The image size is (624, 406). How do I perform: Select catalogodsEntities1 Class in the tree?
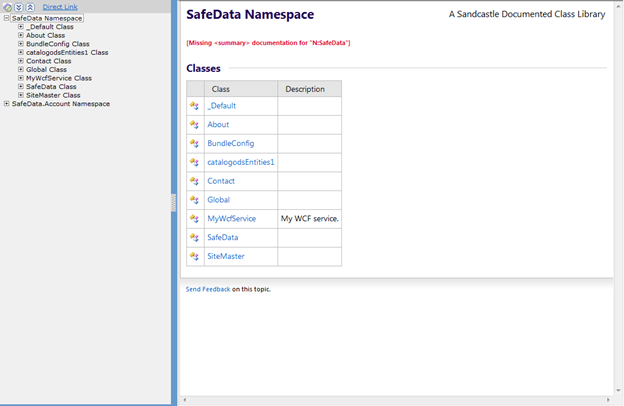click(67, 52)
